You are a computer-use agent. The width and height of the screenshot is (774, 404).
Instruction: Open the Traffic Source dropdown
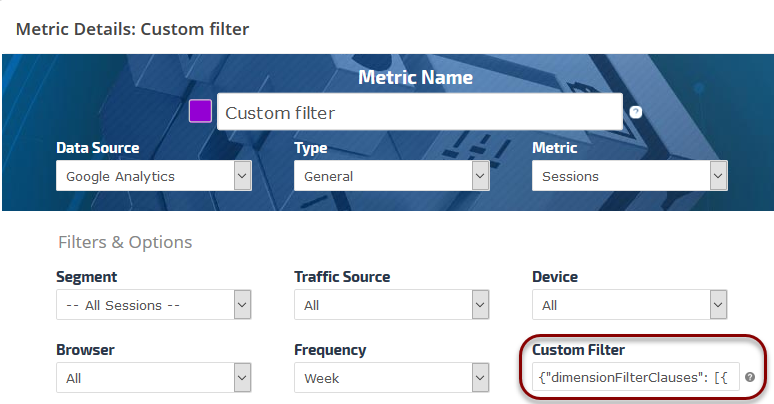point(391,304)
